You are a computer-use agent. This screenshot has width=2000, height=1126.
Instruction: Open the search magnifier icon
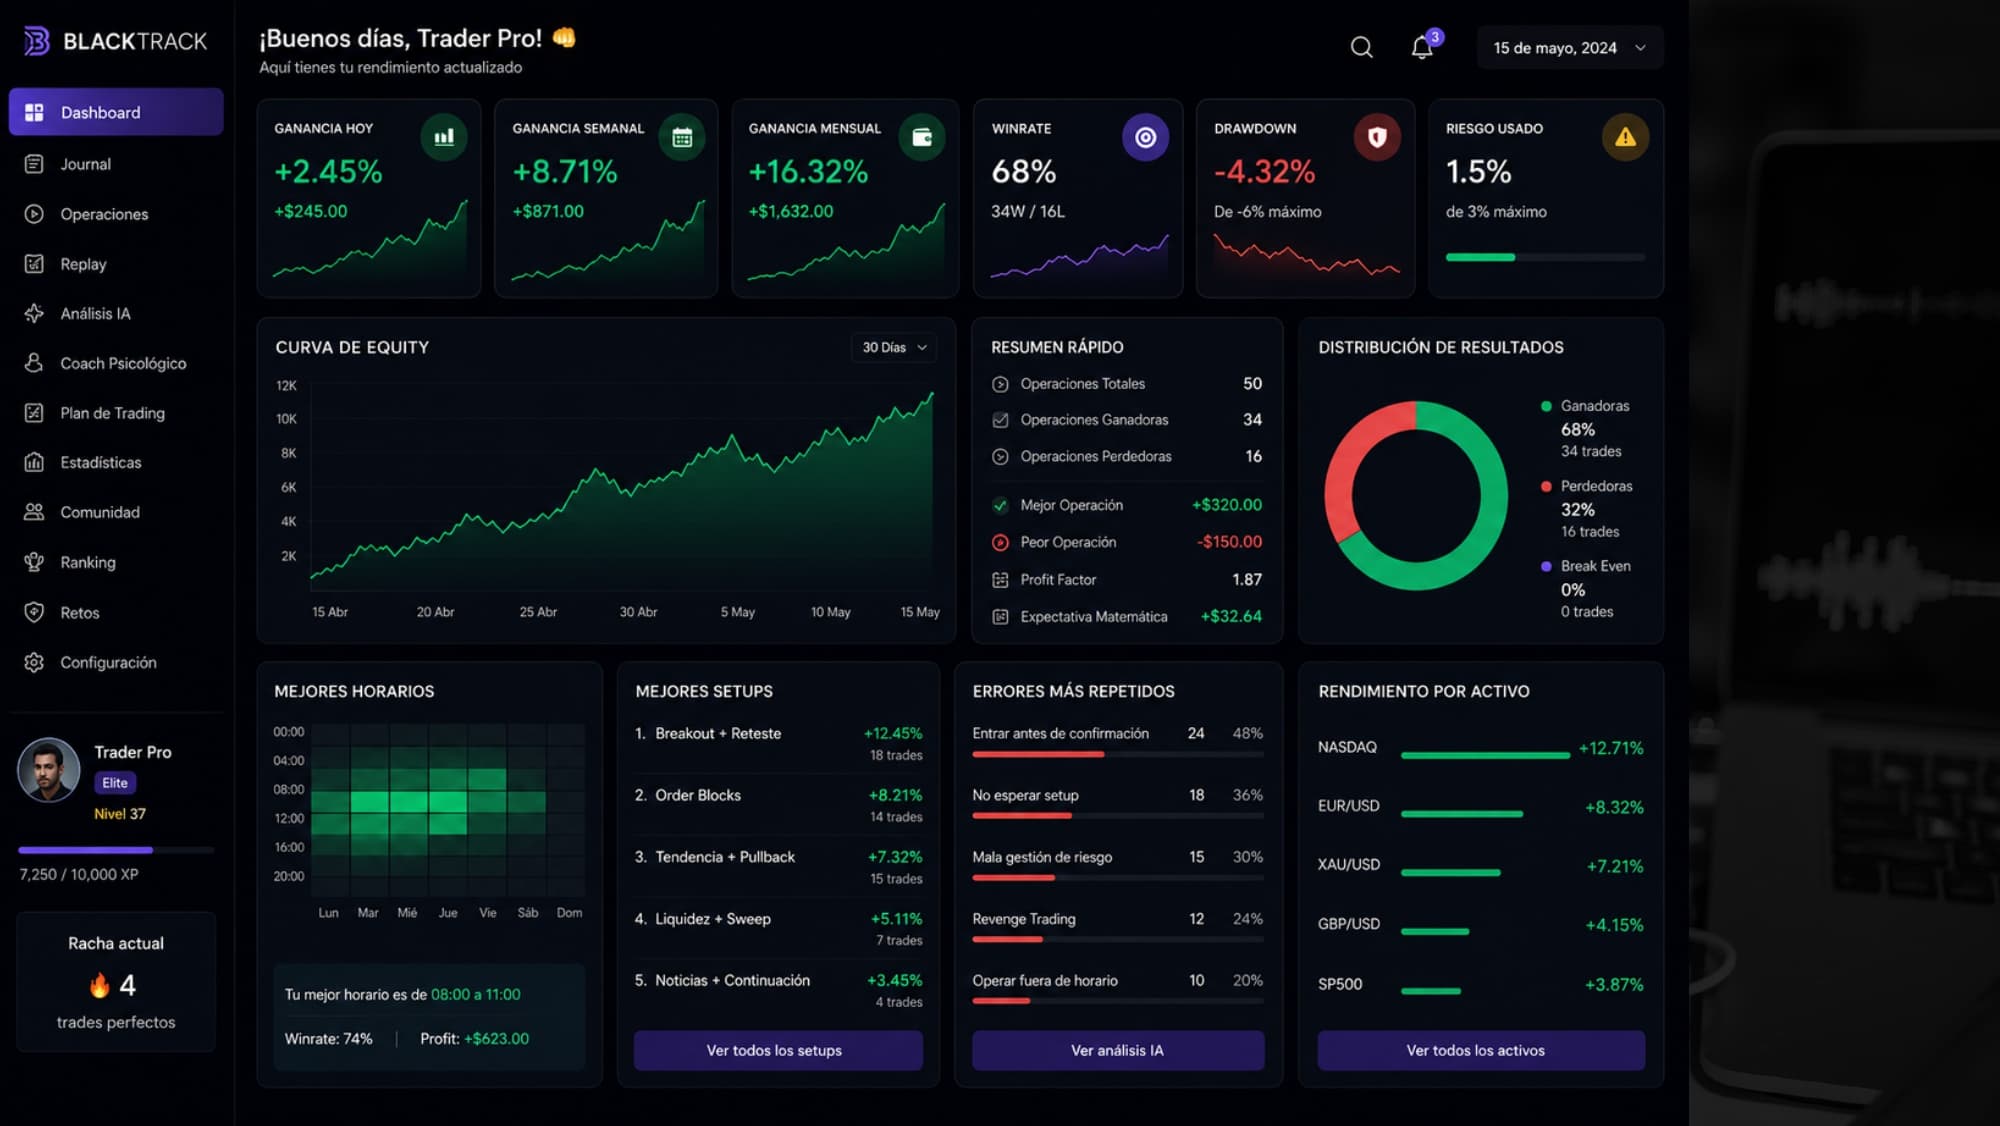pyautogui.click(x=1361, y=47)
